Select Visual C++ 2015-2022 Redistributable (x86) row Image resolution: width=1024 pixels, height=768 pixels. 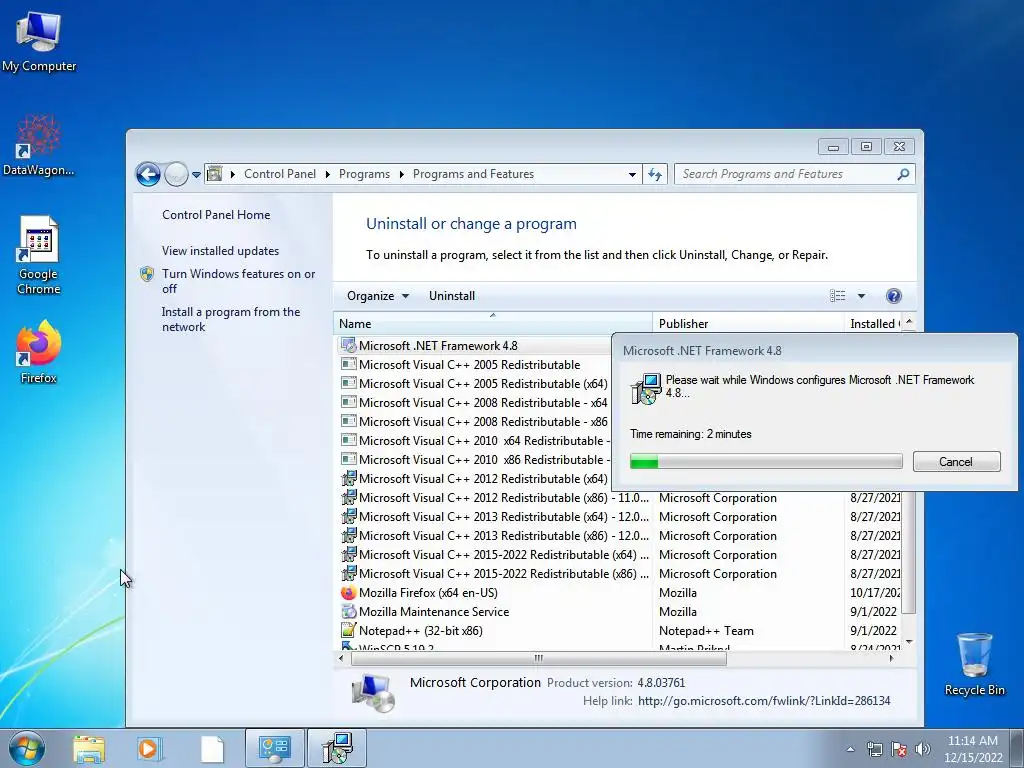tap(618, 573)
